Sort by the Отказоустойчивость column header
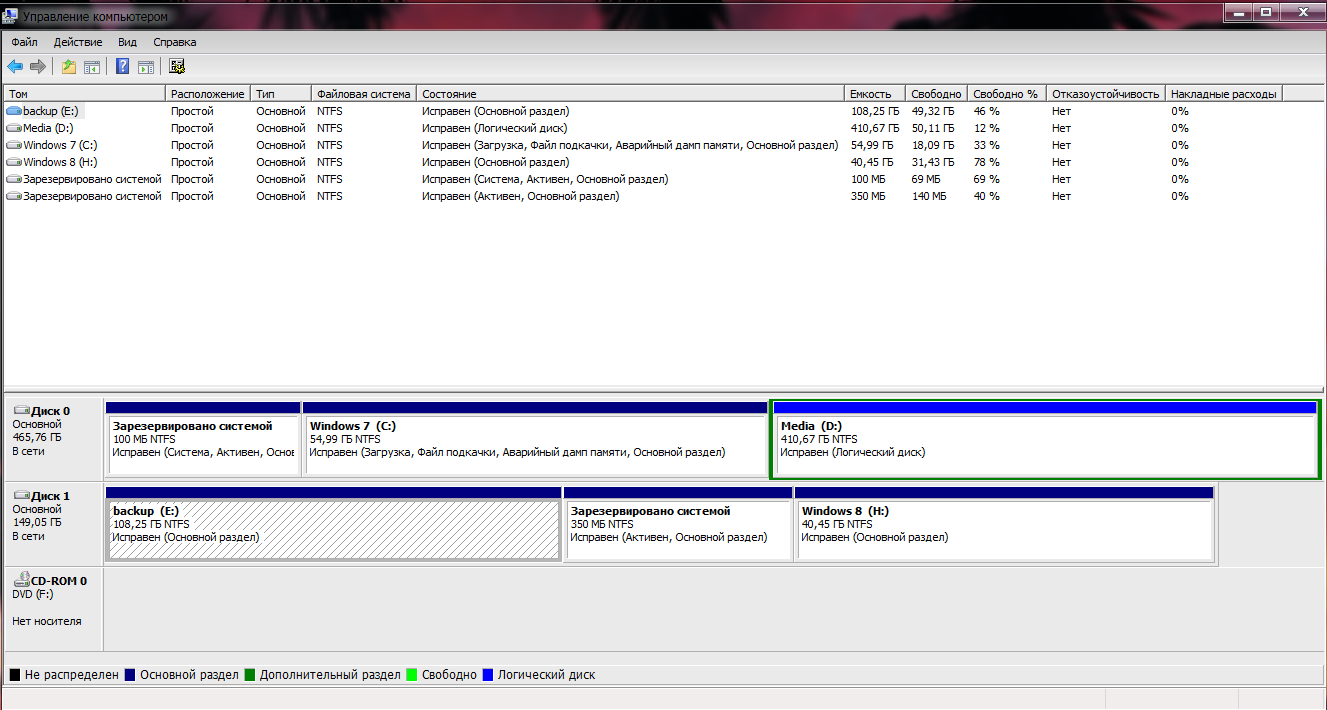 (1106, 94)
